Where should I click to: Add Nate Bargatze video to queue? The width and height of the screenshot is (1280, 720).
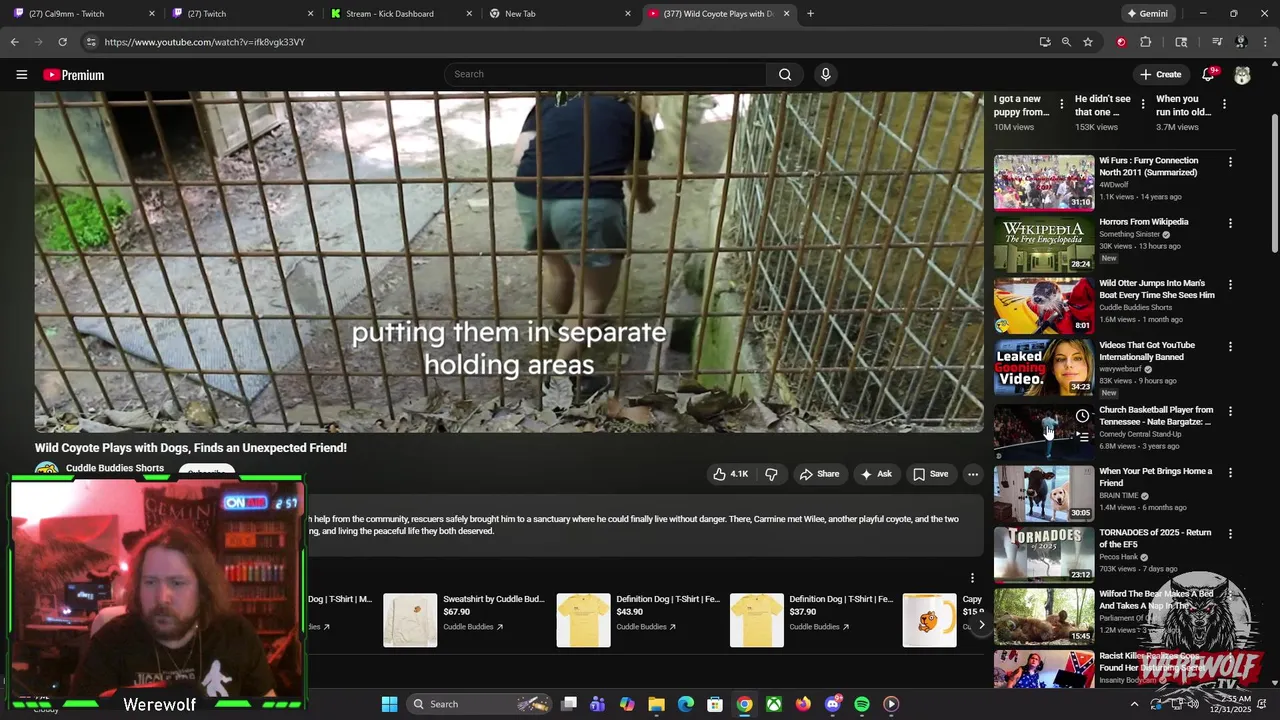coord(1082,437)
